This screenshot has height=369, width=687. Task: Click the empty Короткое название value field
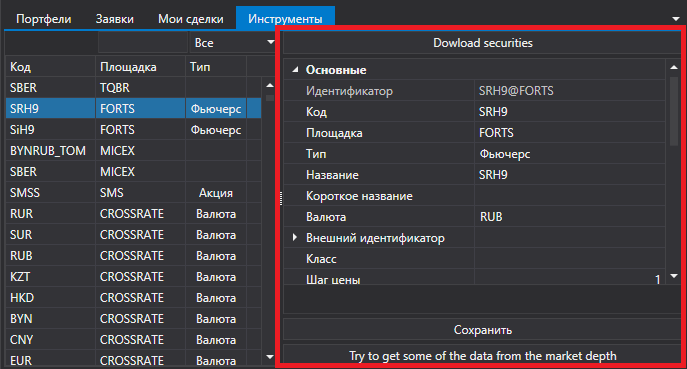tap(570, 196)
